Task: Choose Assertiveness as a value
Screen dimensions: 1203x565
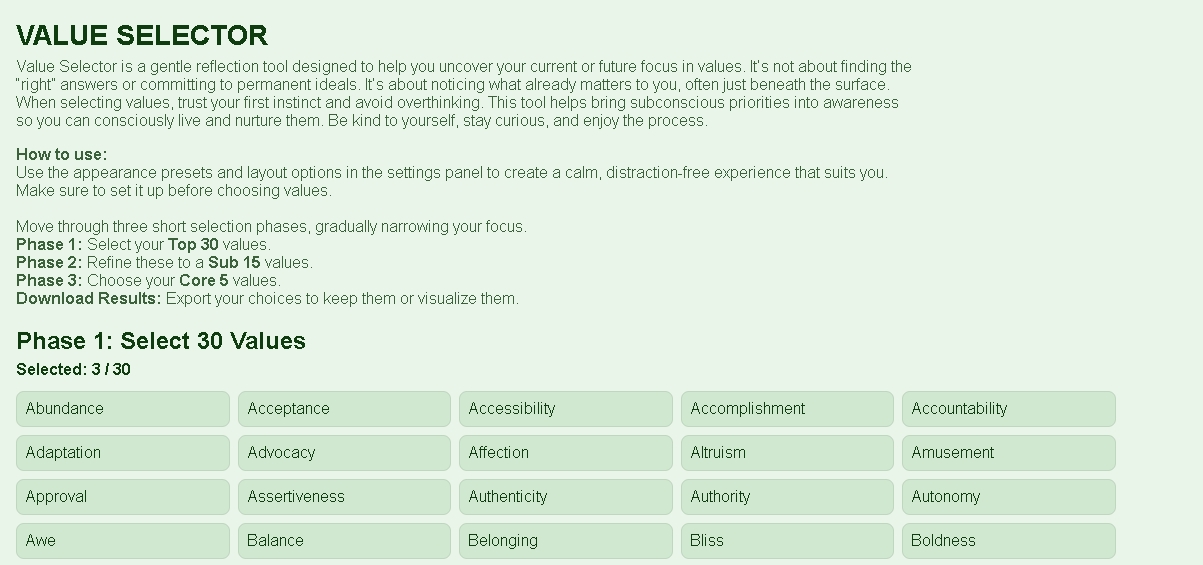Action: point(344,497)
